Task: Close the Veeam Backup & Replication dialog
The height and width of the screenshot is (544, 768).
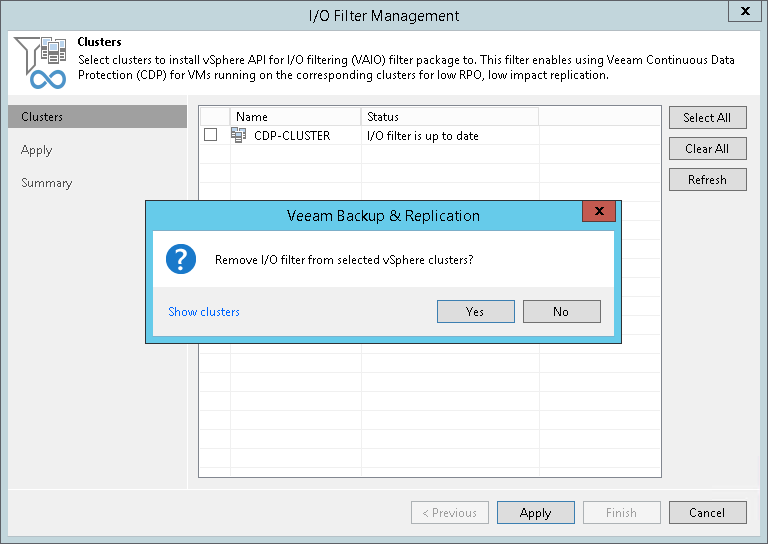Action: 599,211
